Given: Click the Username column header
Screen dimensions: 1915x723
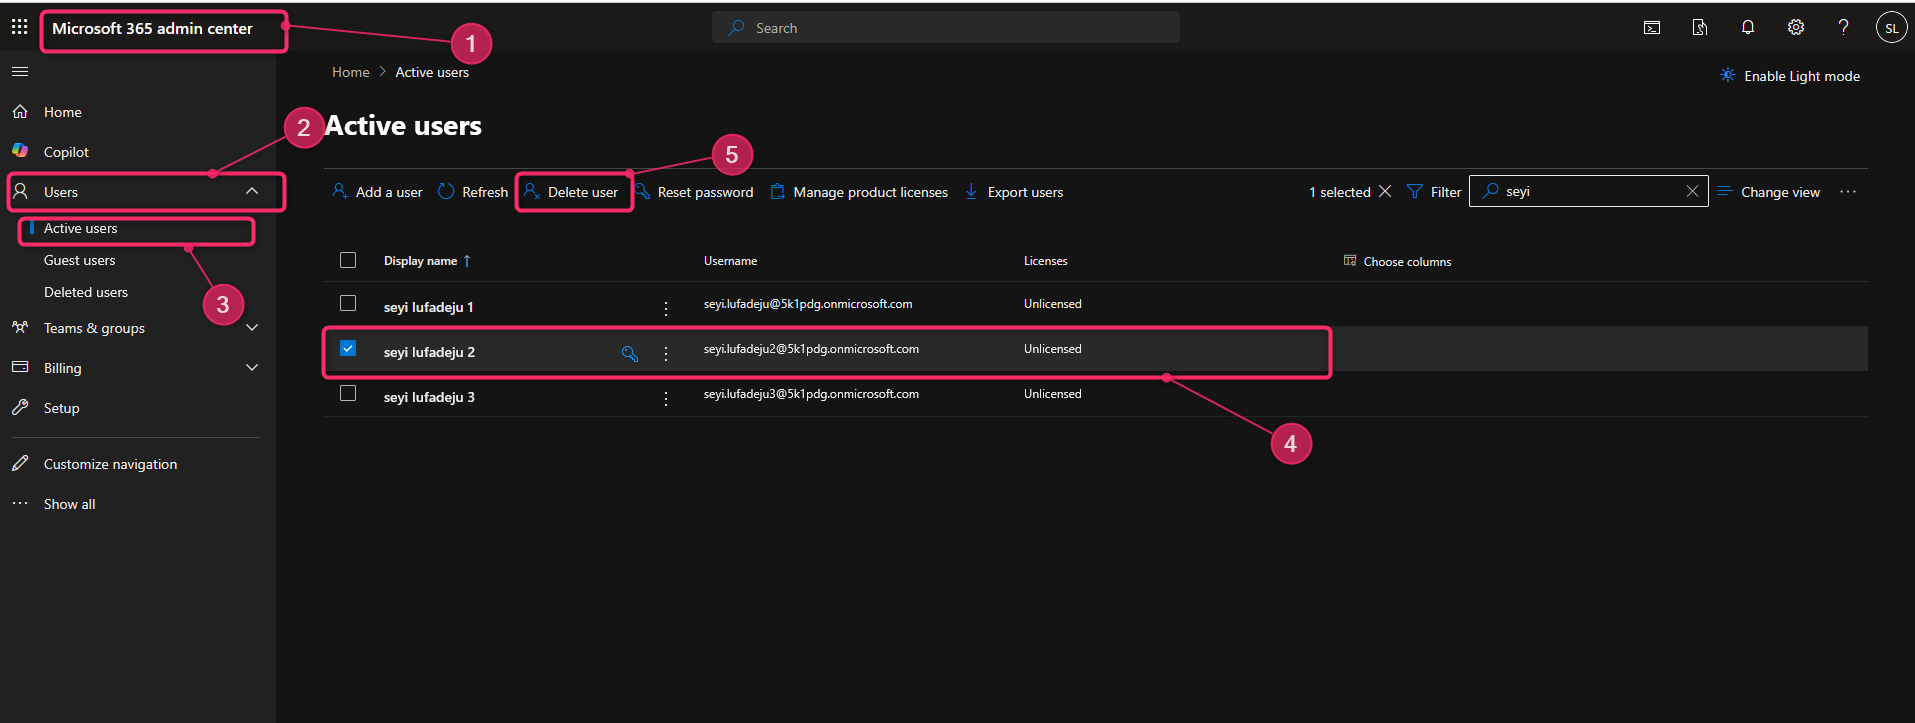Looking at the screenshot, I should click(731, 261).
